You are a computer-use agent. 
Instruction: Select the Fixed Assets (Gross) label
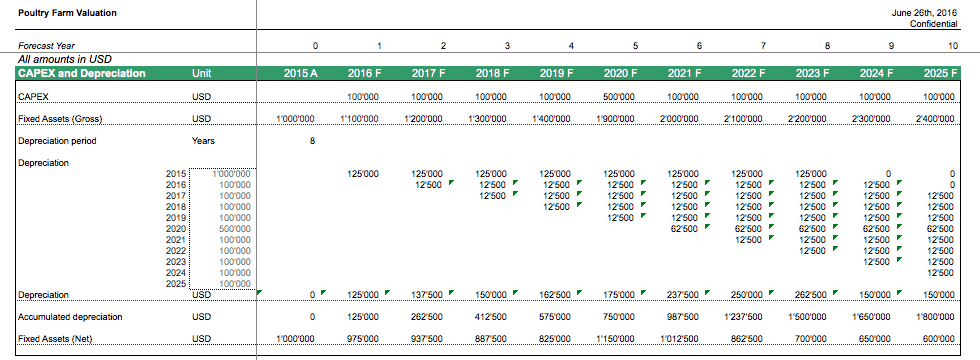tap(60, 119)
